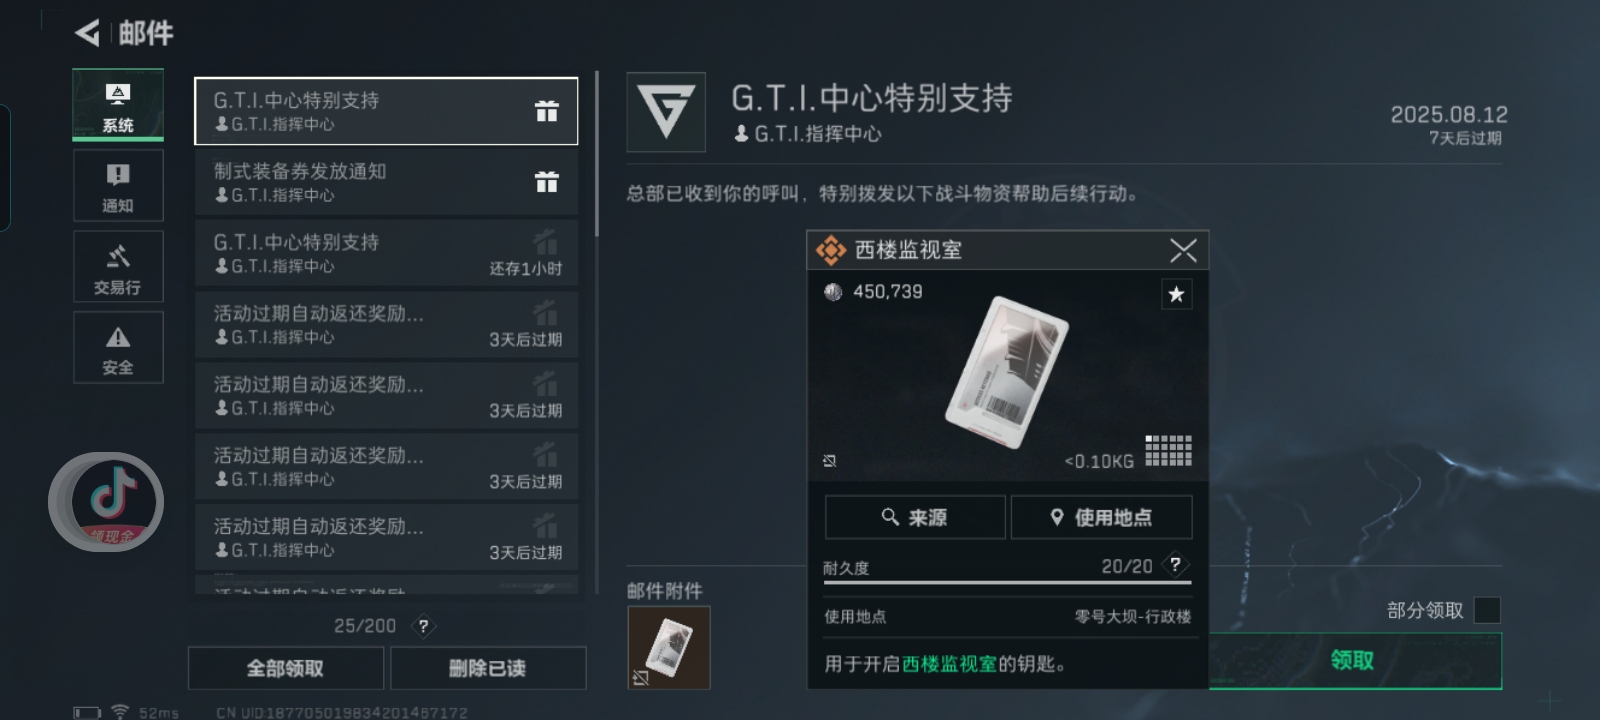Open the 交易行 mail tab
1600x720 pixels.
pos(118,267)
